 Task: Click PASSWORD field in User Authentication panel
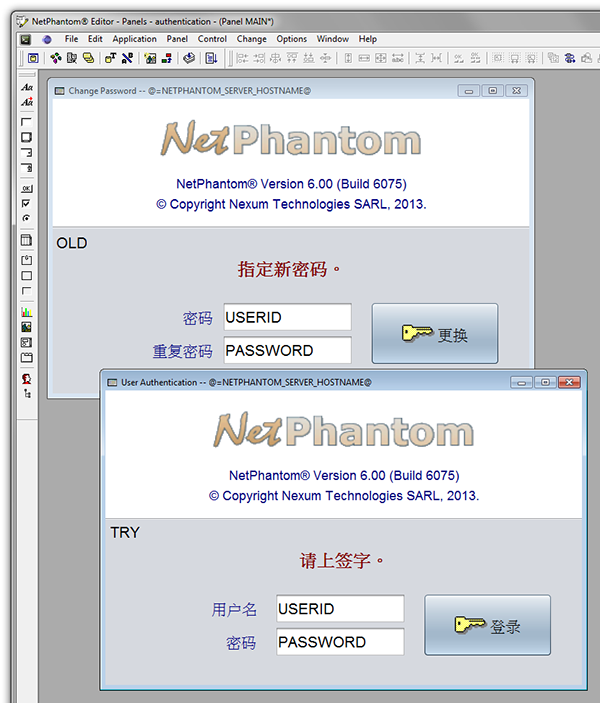coord(340,642)
